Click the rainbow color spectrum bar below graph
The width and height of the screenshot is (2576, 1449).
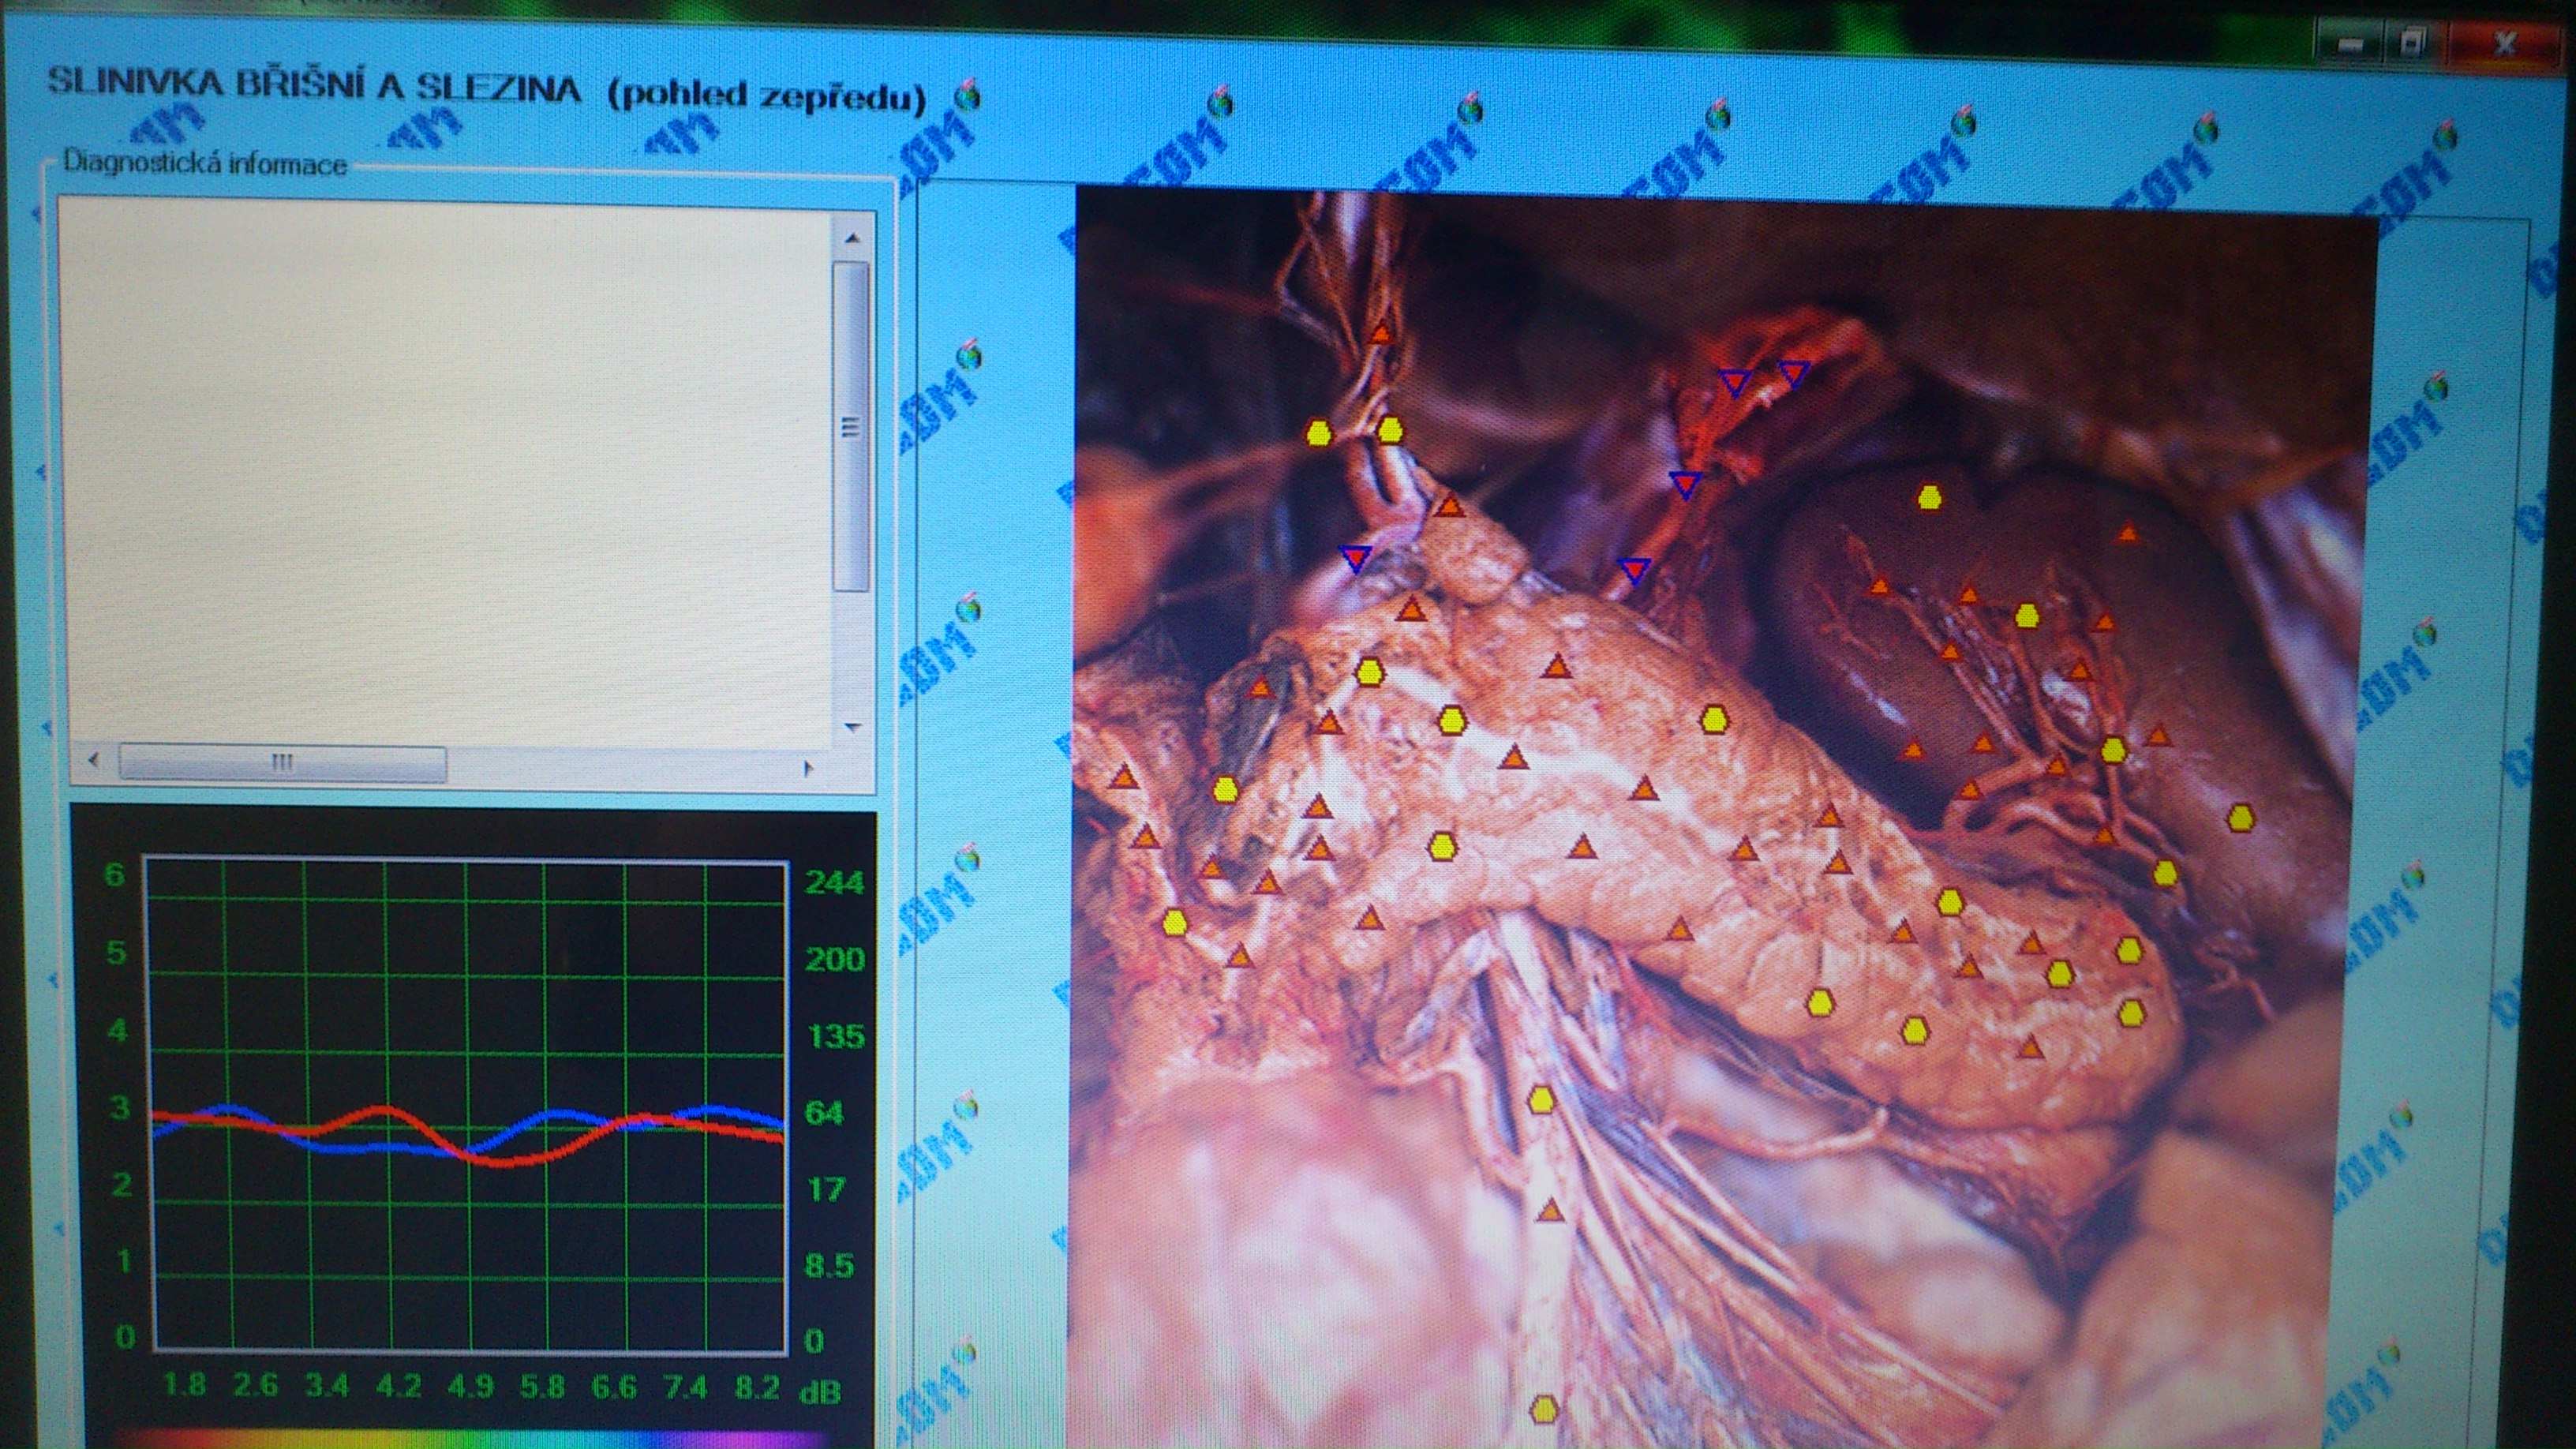470,1439
